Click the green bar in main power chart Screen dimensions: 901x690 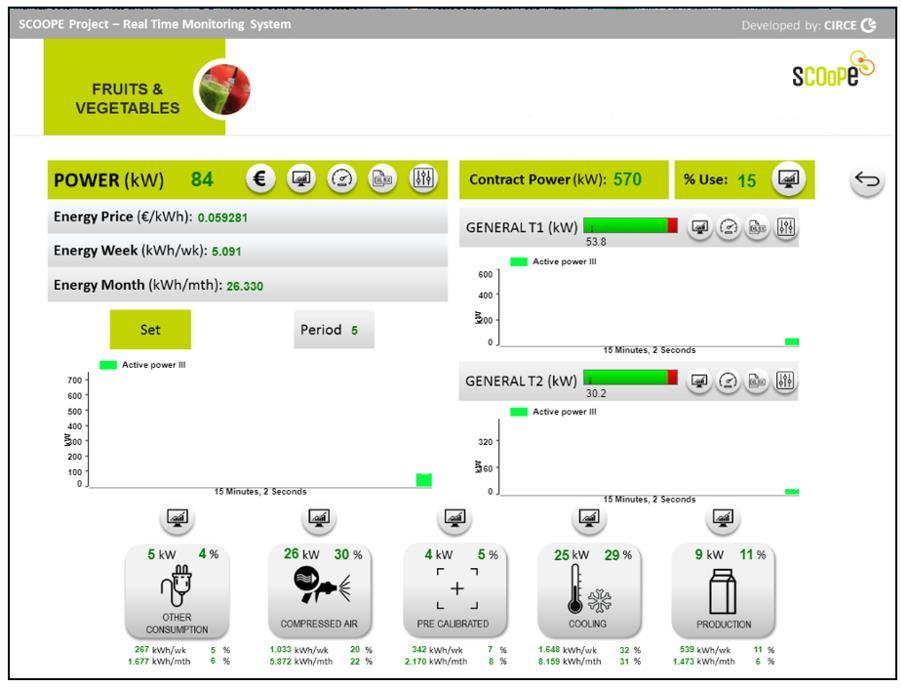tap(424, 480)
